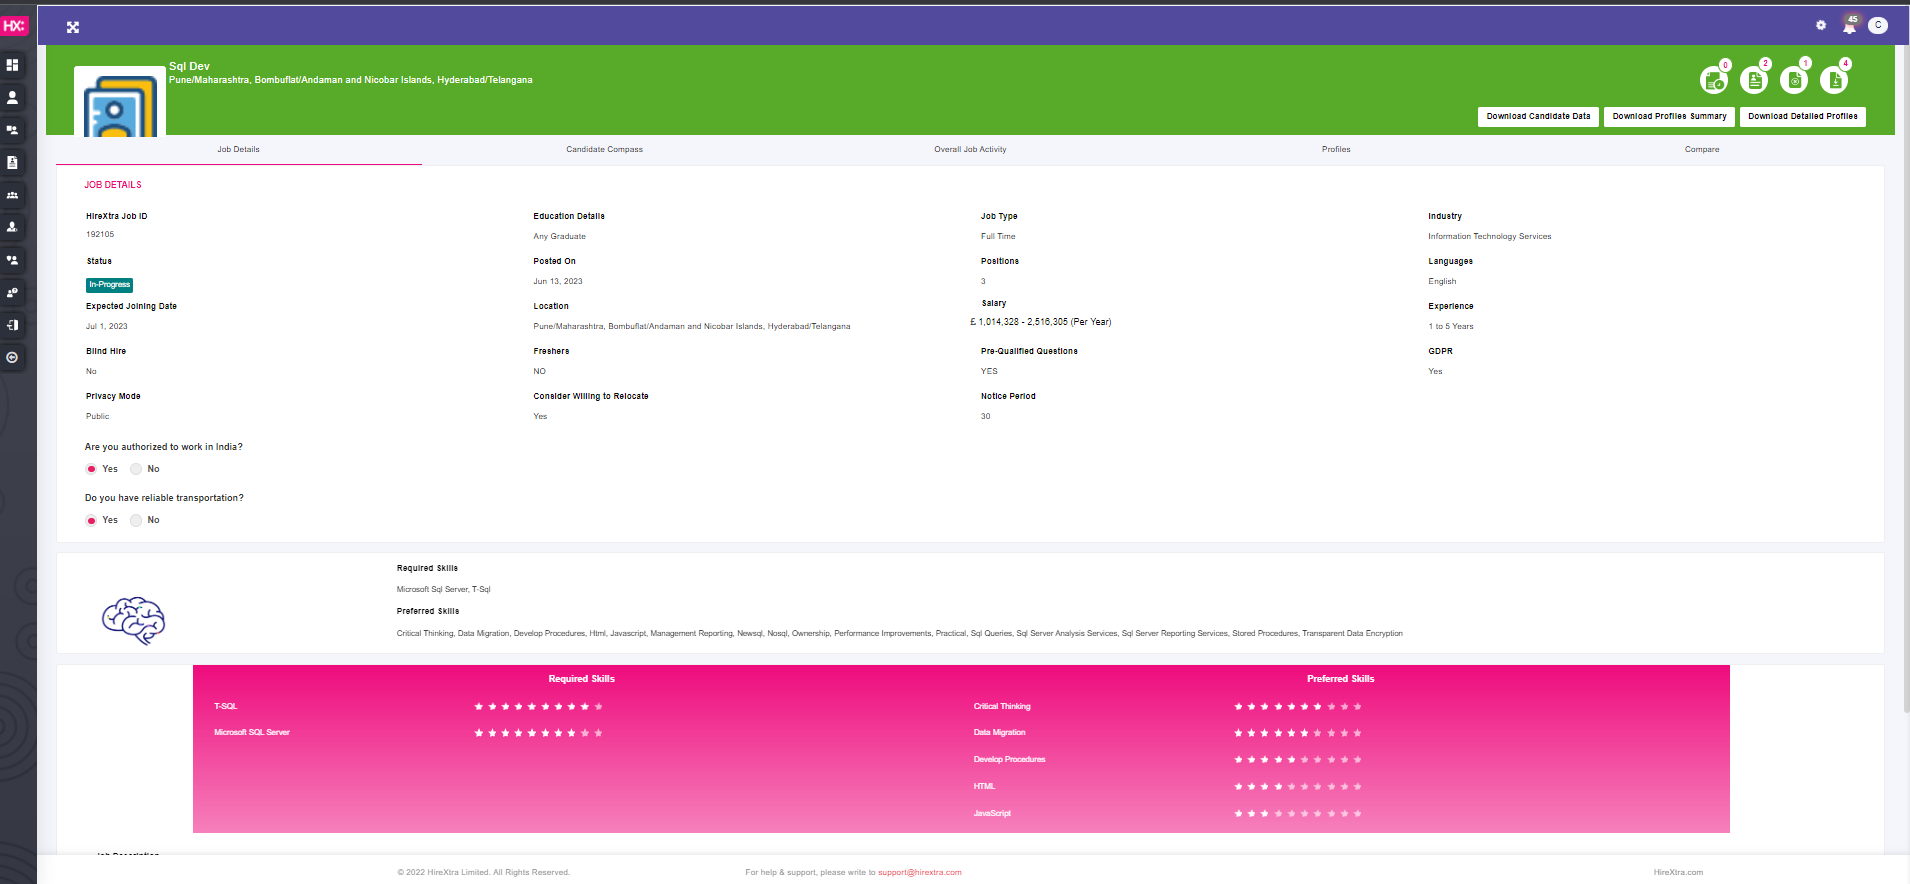Open the Profiles tab
Viewport: 1910px width, 884px height.
[1336, 150]
